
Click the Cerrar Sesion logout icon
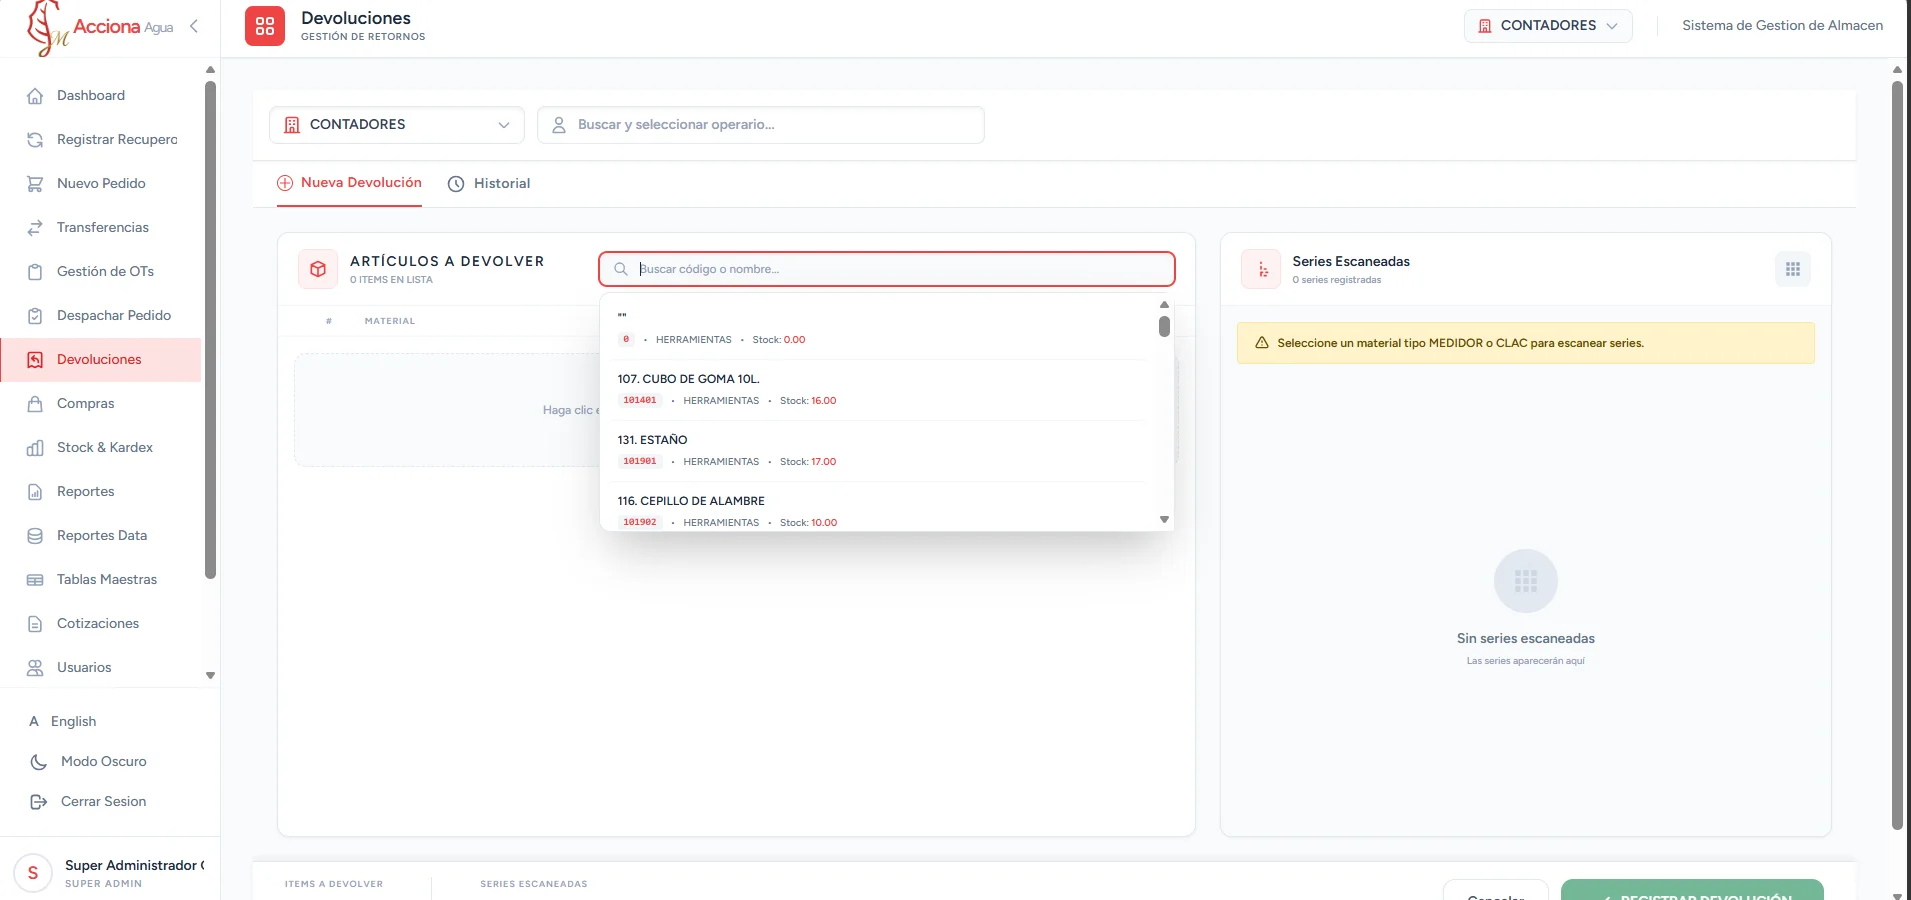[x=39, y=802]
